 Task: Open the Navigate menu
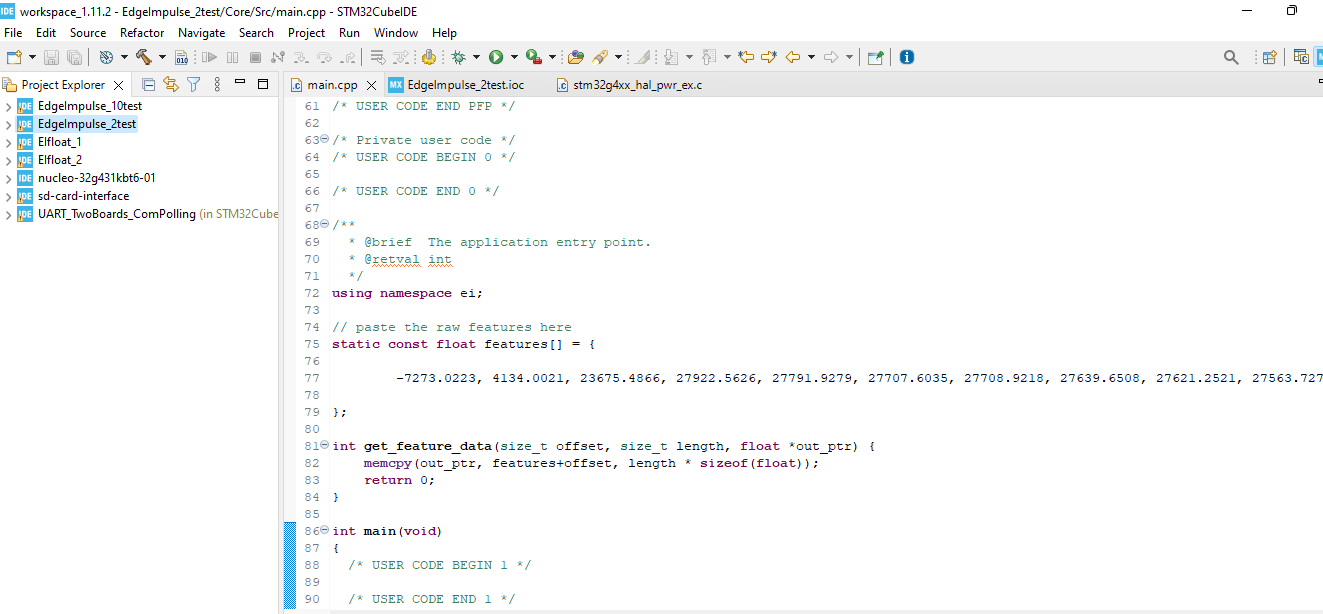pos(202,33)
